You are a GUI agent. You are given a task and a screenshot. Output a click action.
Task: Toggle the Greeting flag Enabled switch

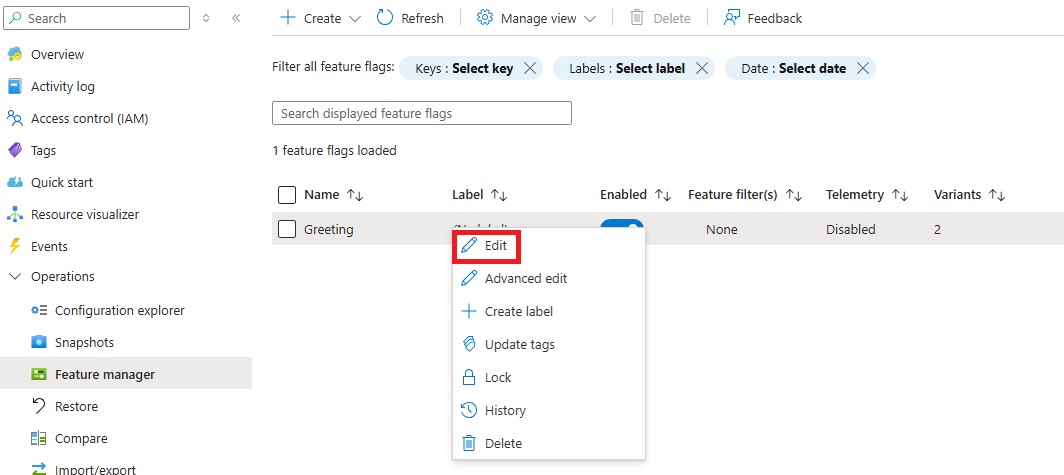coord(621,223)
